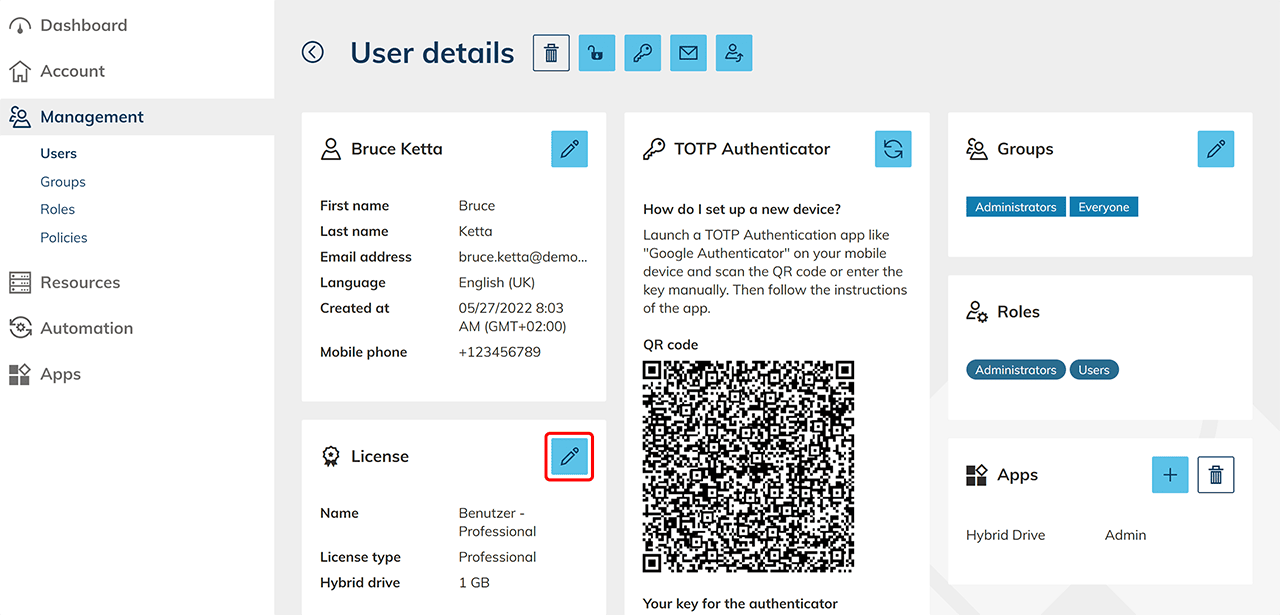Edit the user's Groups

(1215, 149)
